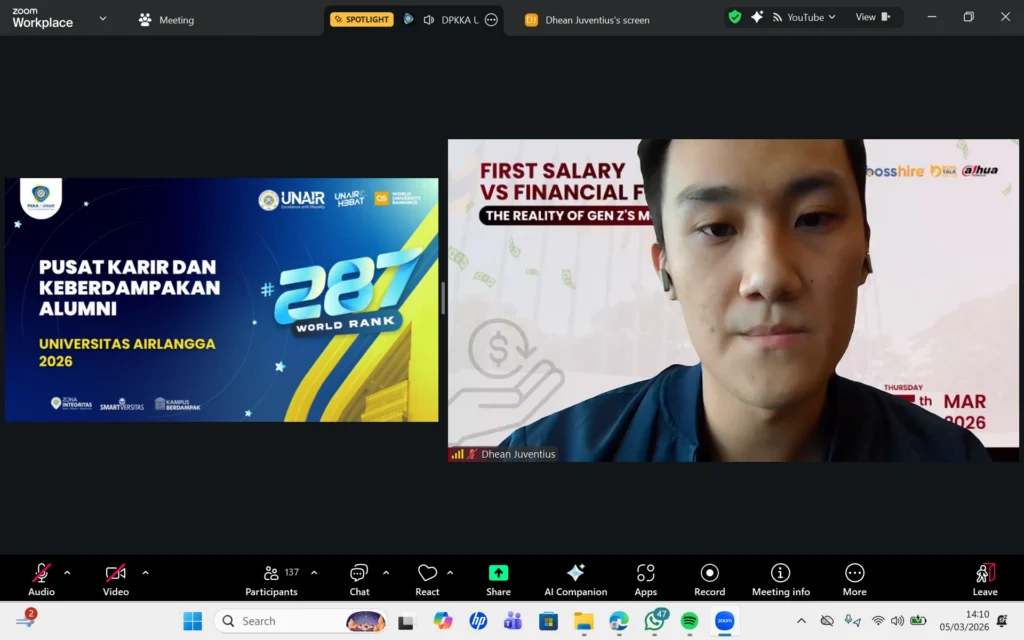This screenshot has width=1024, height=640.
Task: Open Microsoft Store from the taskbar
Action: click(549, 621)
